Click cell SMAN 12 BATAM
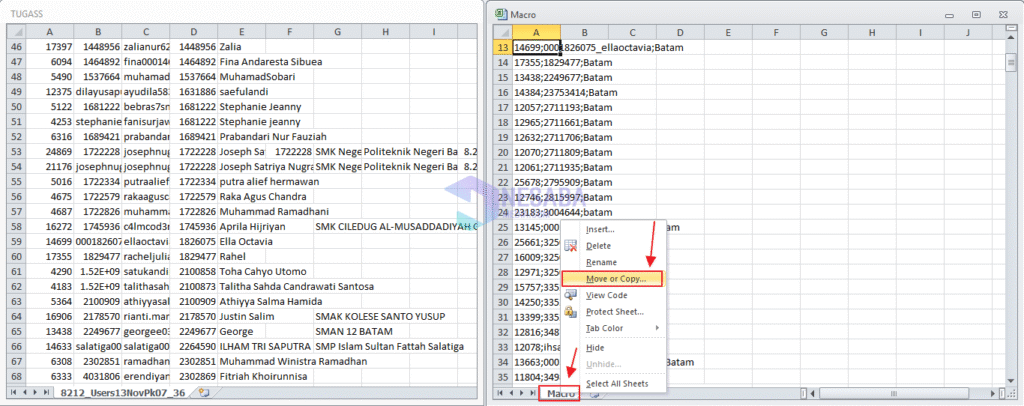This screenshot has height=406, width=1024. [338, 332]
